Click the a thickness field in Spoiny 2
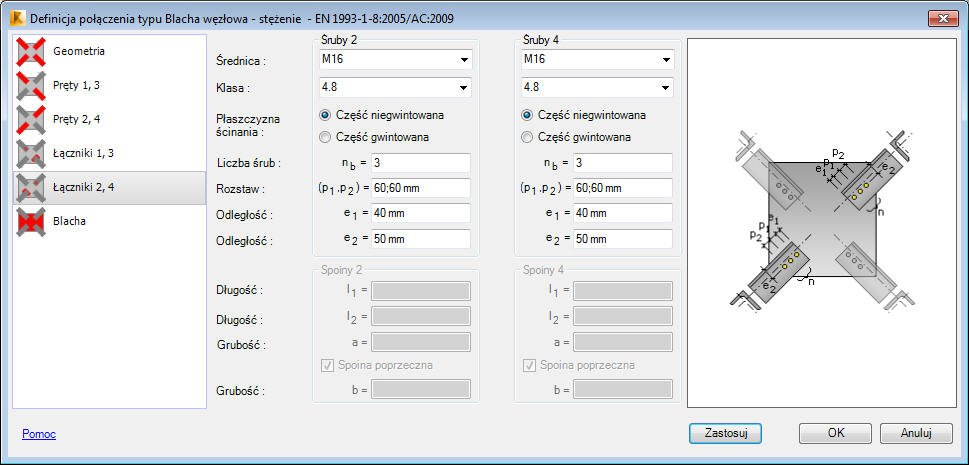The image size is (969, 465). point(421,341)
